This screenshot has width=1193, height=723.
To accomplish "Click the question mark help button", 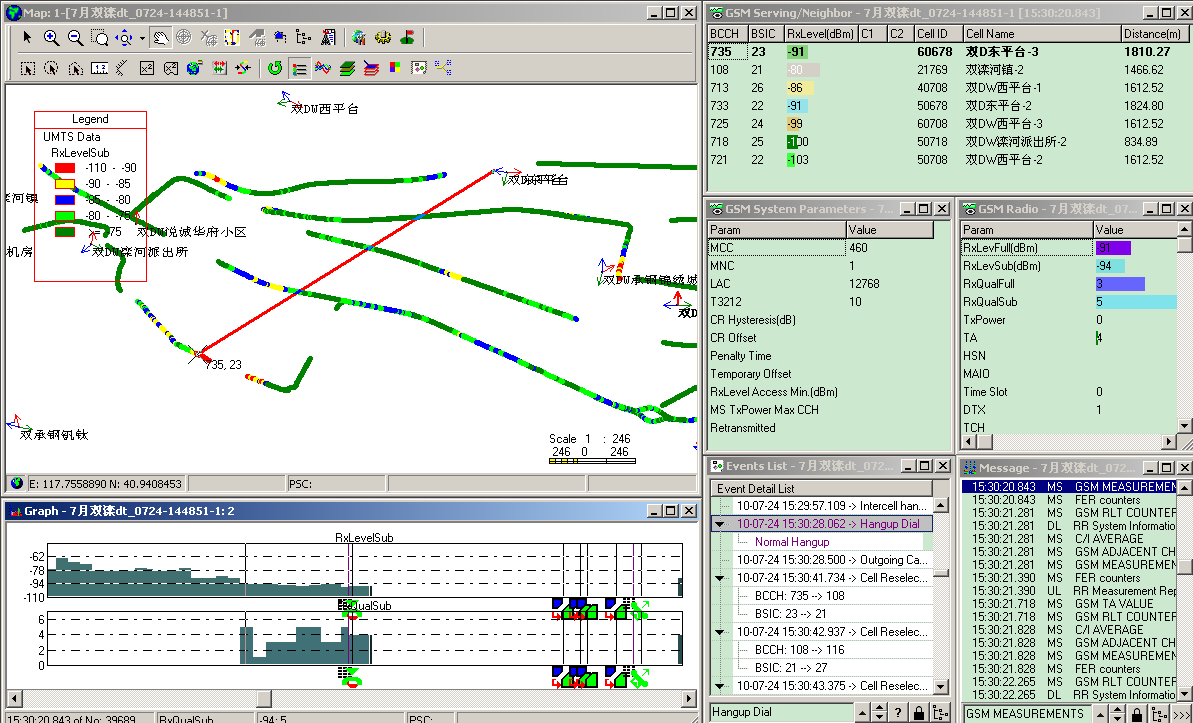I will pos(897,713).
